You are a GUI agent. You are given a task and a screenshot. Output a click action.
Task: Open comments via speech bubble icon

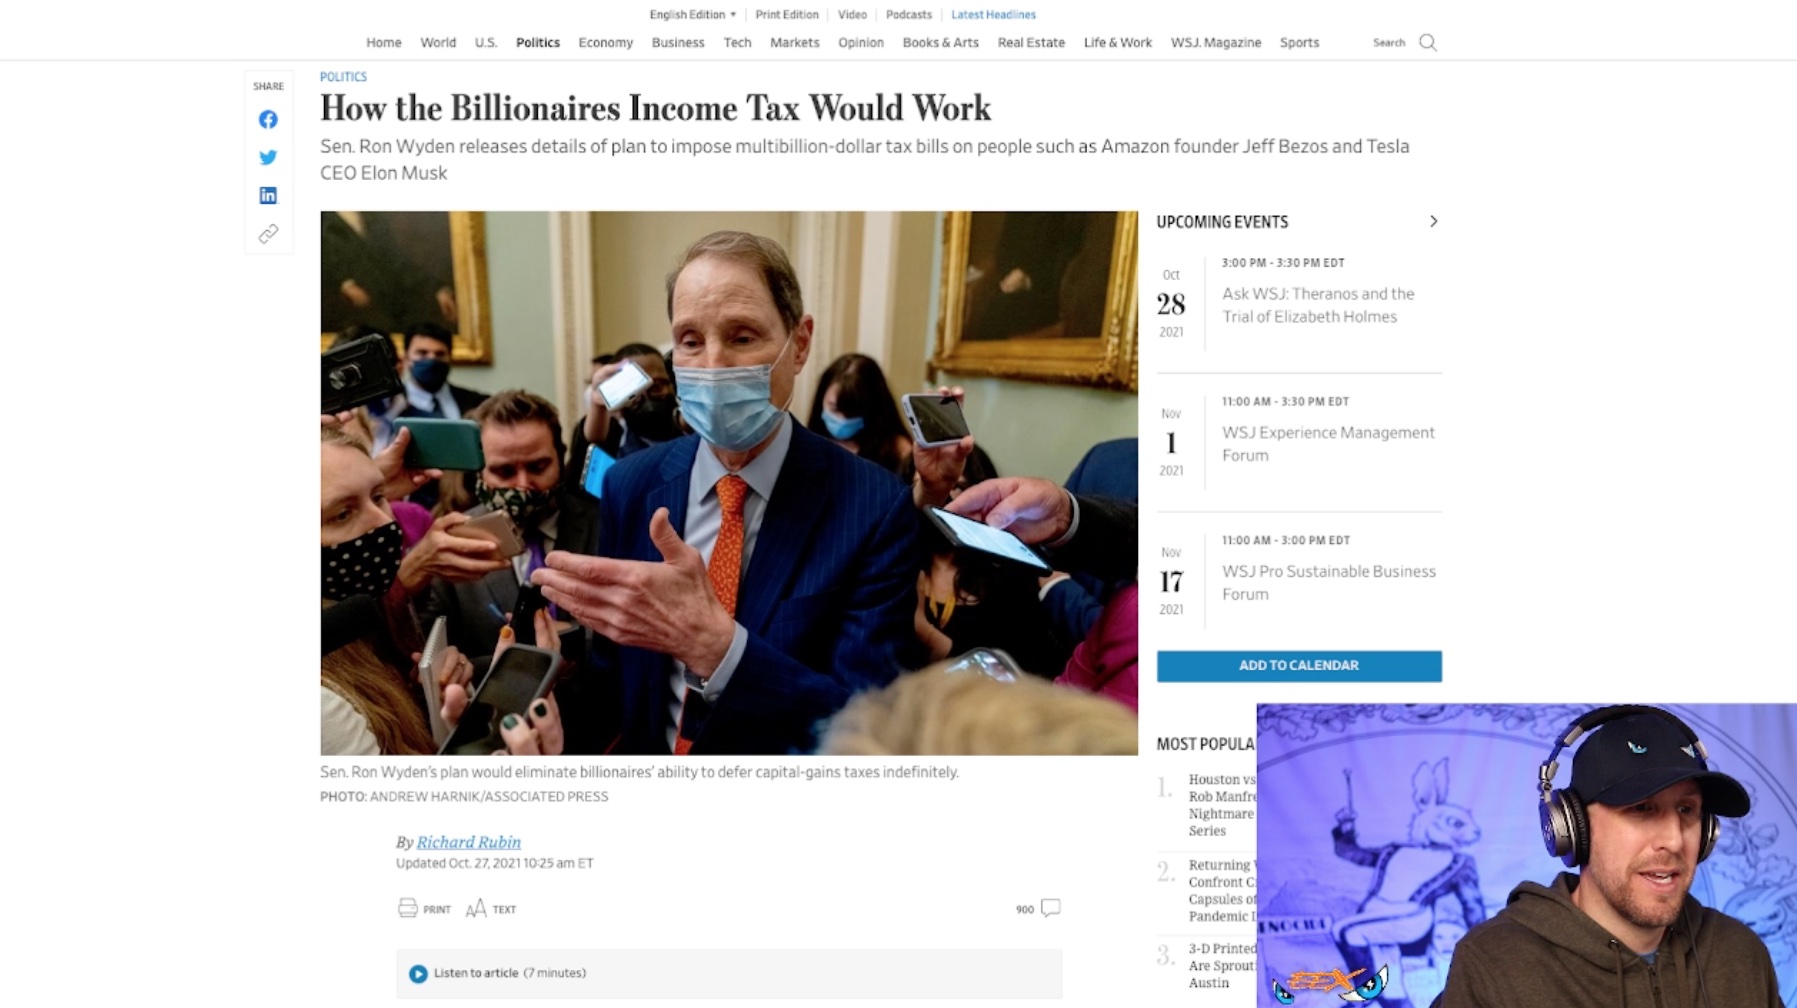click(1050, 908)
